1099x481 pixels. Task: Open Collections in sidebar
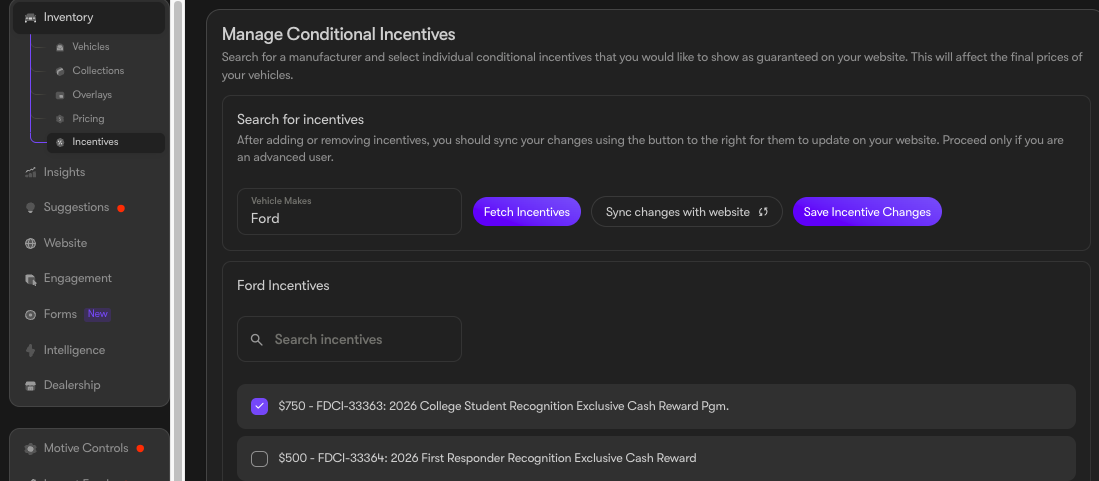point(98,71)
